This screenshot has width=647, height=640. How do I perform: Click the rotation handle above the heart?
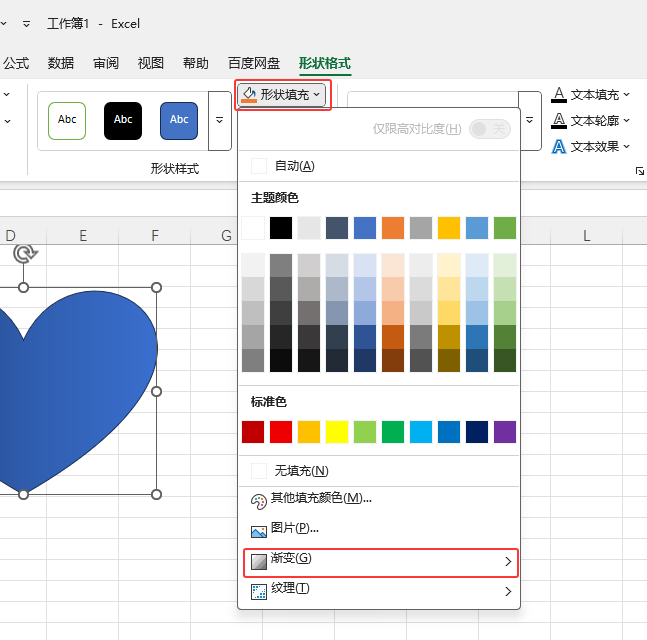(25, 254)
